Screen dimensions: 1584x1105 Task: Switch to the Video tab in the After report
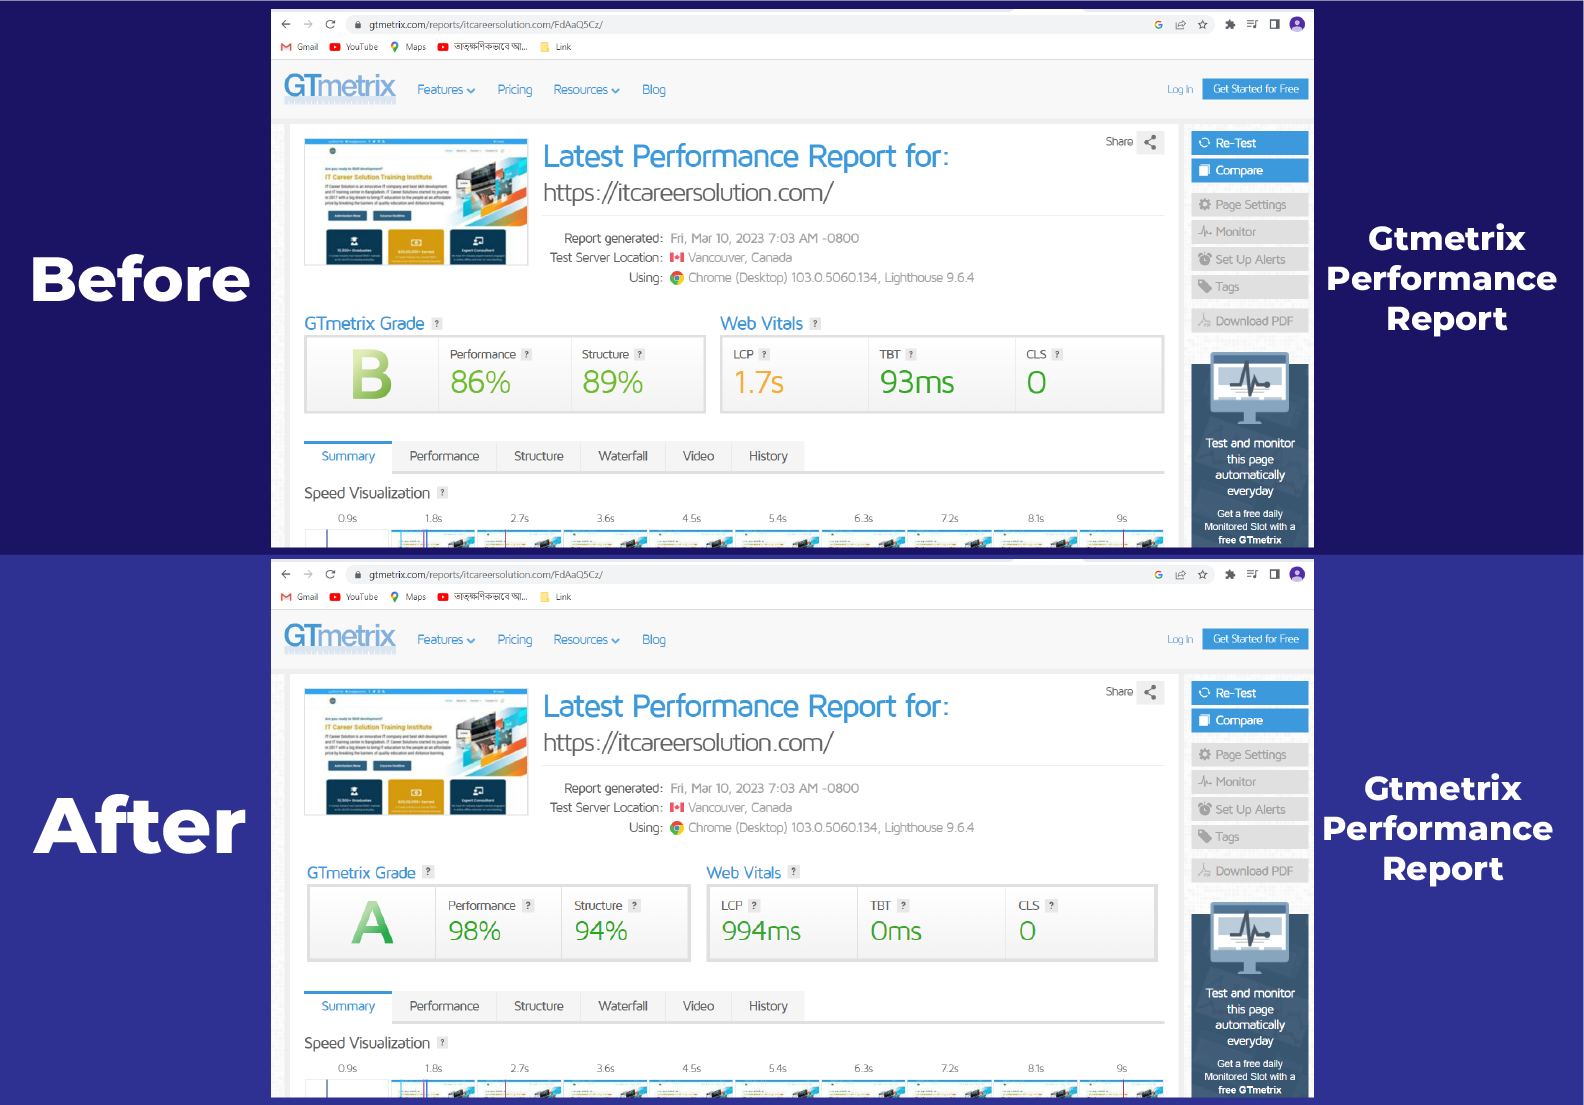(698, 1006)
